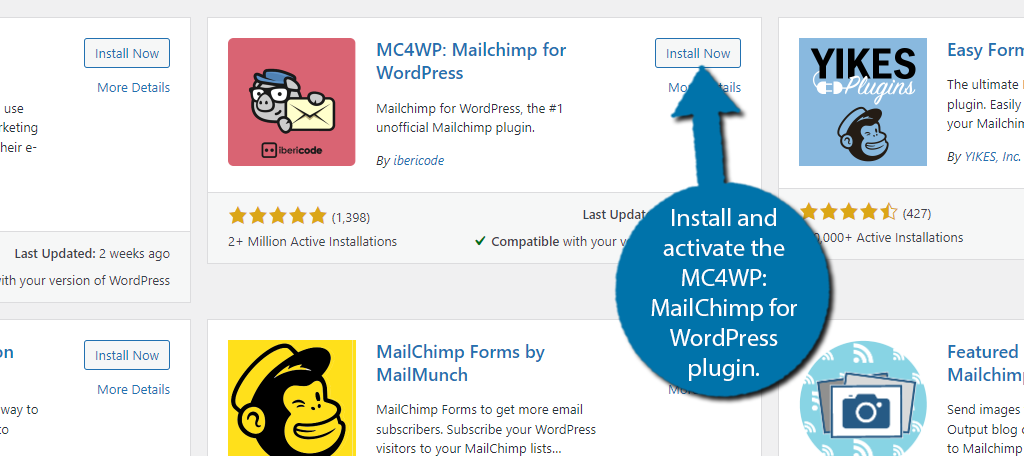Install the MC4WP: Mailchimp for WordPress plugin

[x=697, y=53]
